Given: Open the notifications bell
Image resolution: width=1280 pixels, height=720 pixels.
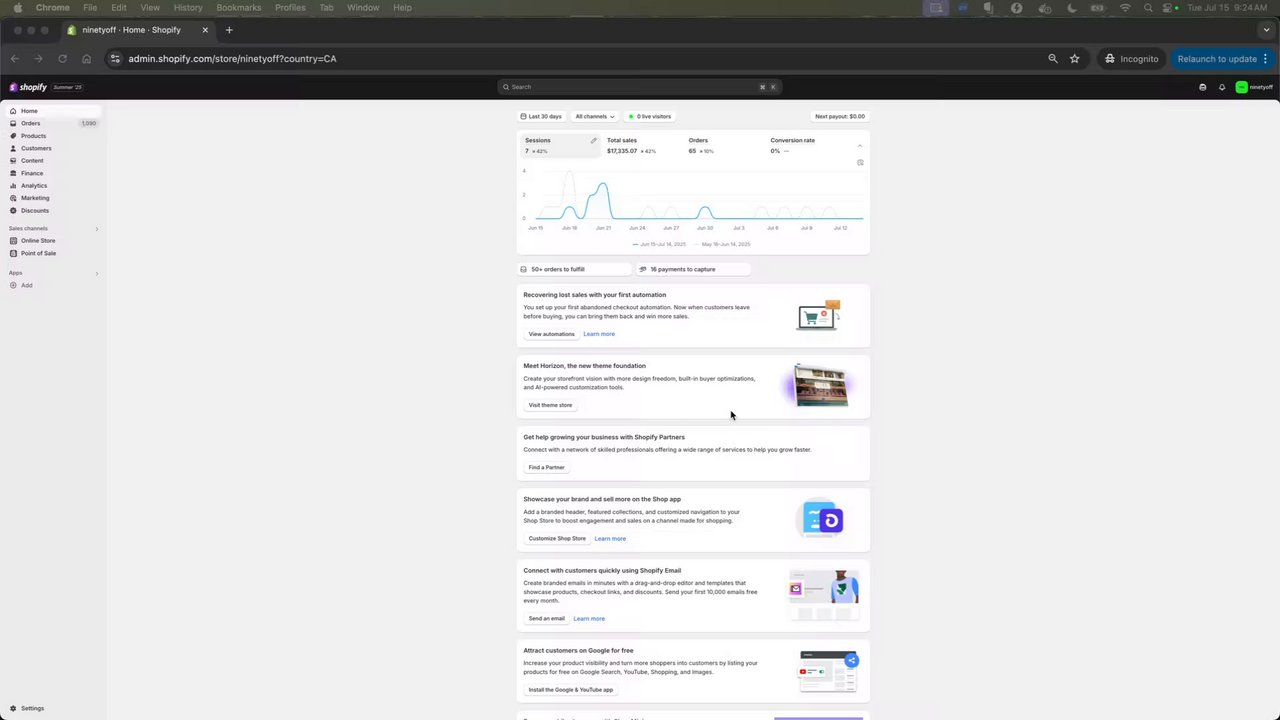Looking at the screenshot, I should (x=1221, y=87).
